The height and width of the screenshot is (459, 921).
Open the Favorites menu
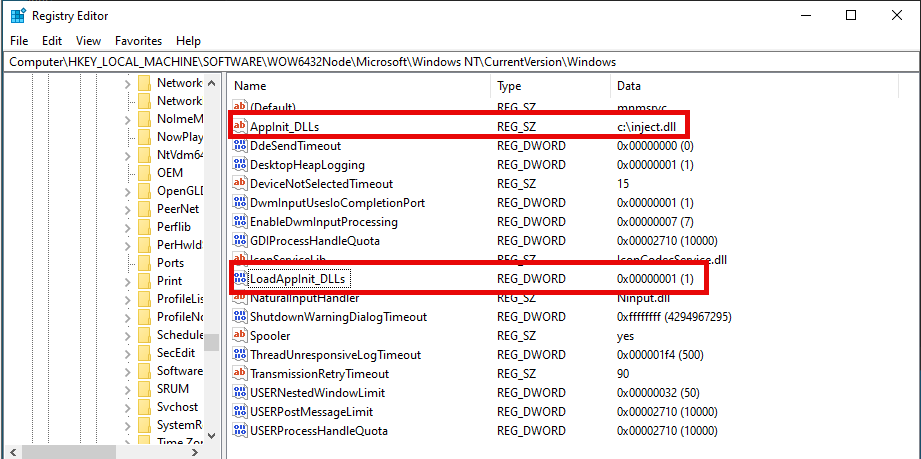(138, 41)
